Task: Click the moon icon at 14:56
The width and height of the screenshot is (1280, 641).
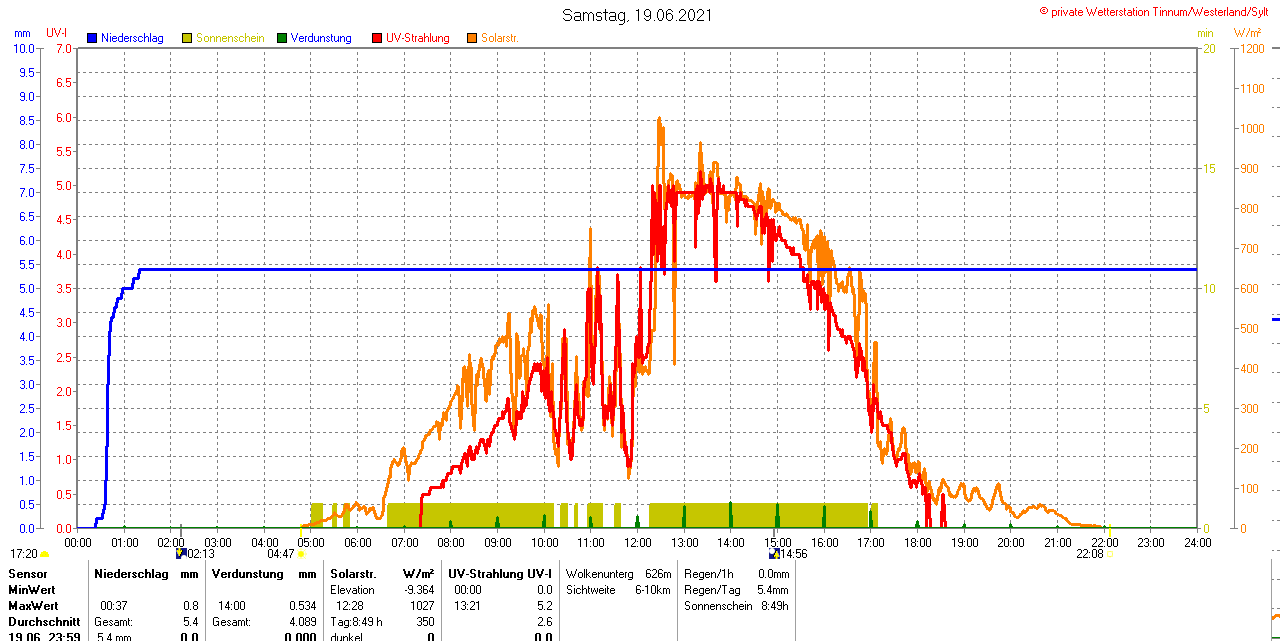Action: pos(773,553)
